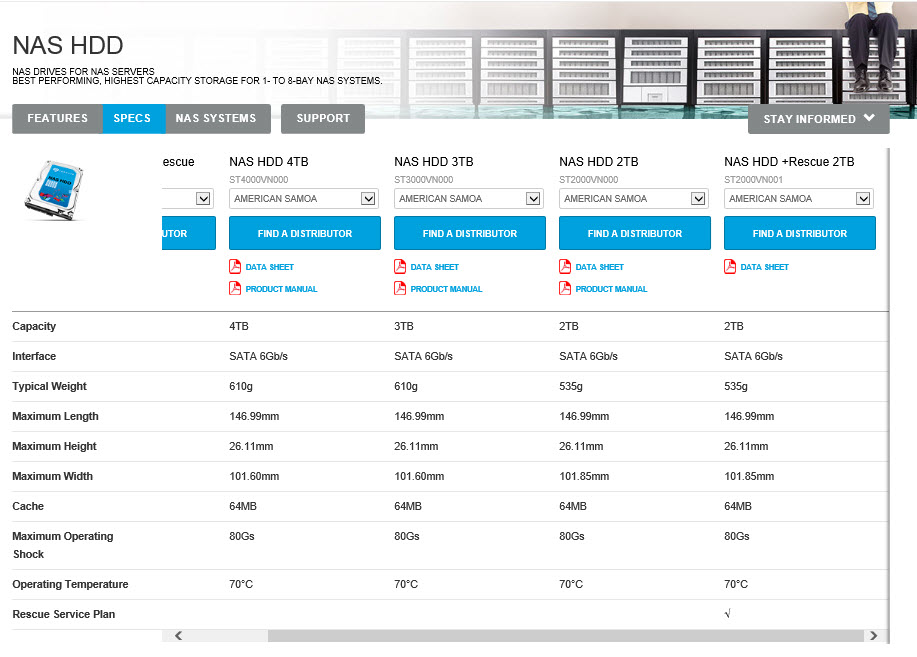
Task: Click model number ST4000VN000
Action: 258,180
